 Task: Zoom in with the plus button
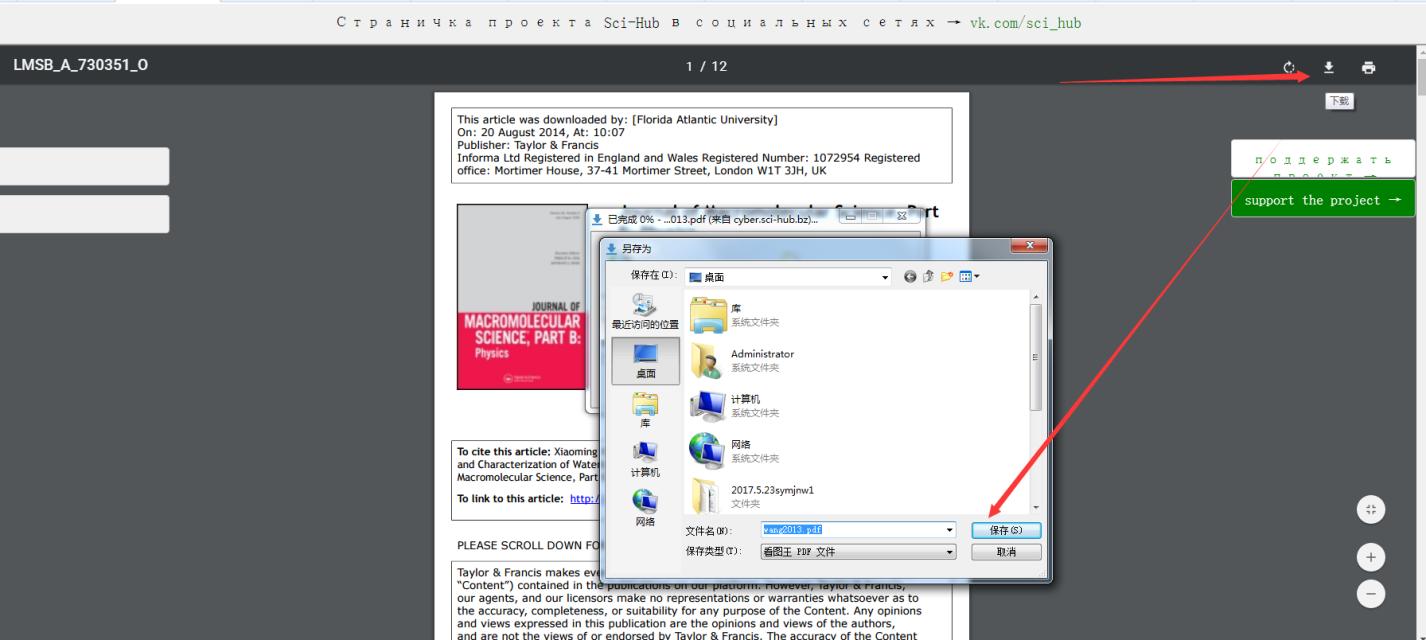pyautogui.click(x=1370, y=557)
